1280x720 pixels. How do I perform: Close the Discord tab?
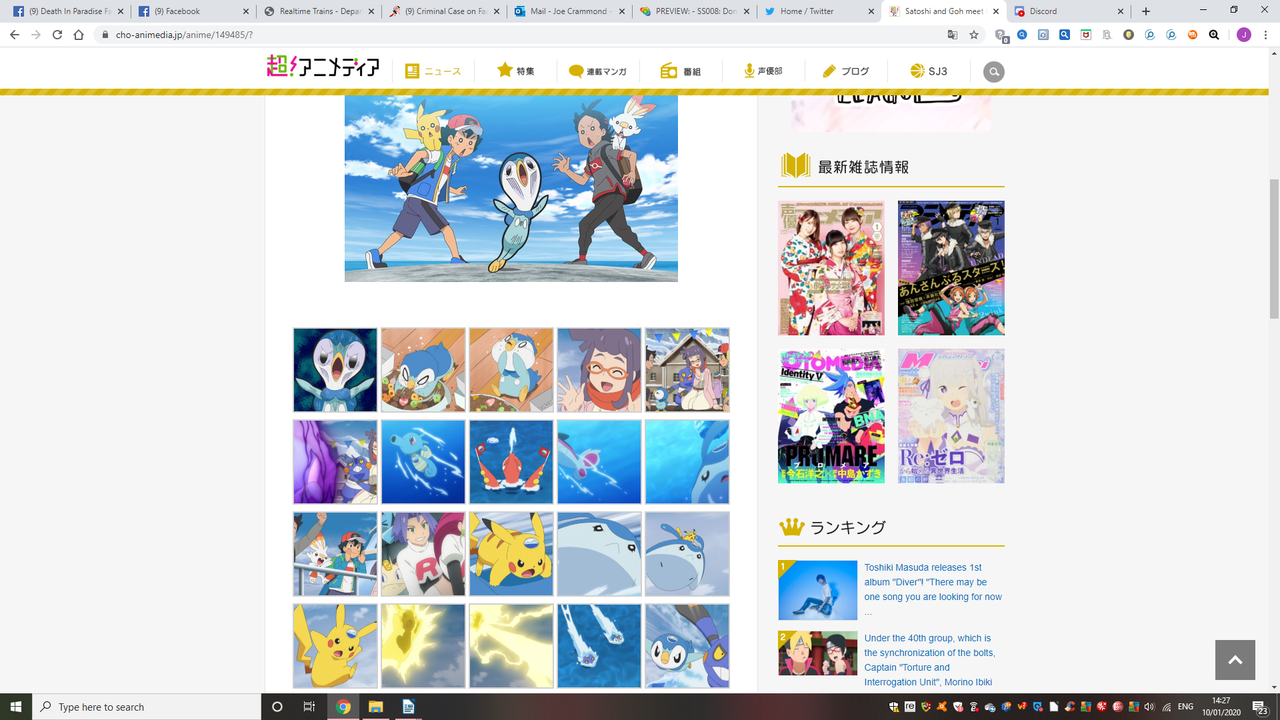1121,11
